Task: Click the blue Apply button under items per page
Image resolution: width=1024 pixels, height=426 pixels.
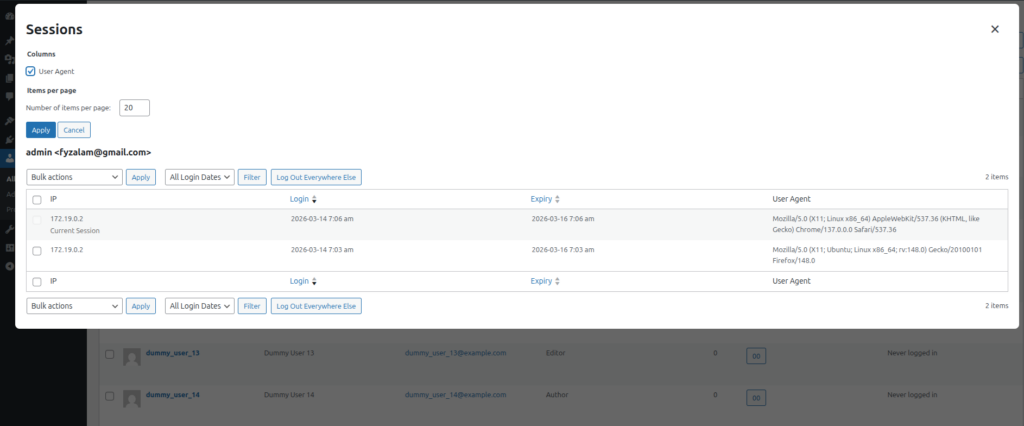Action: 41,130
